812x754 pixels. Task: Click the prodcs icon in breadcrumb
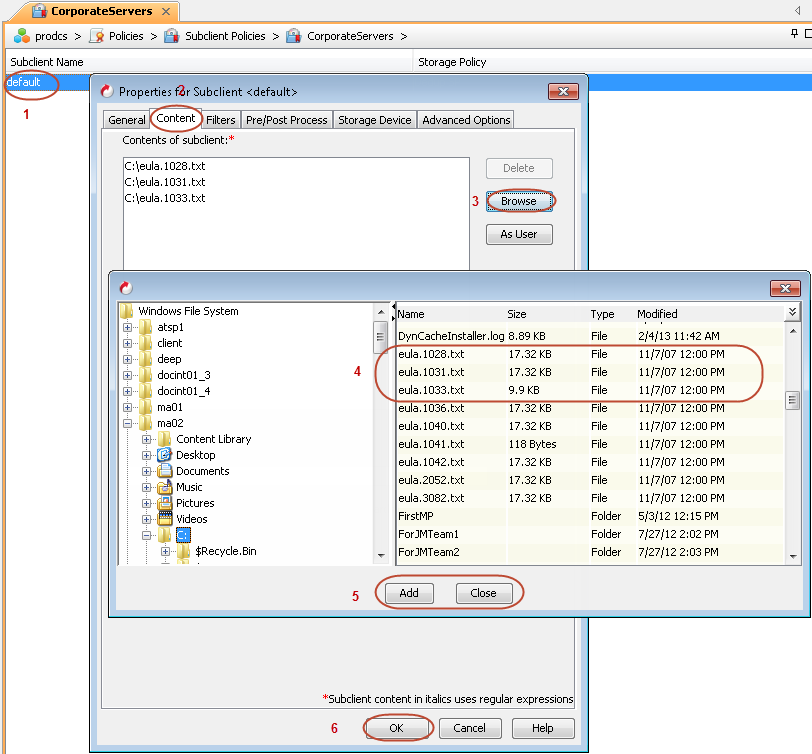pos(21,36)
